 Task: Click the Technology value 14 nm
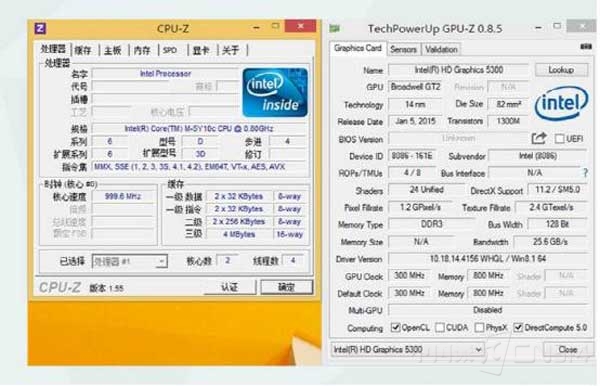coord(415,104)
